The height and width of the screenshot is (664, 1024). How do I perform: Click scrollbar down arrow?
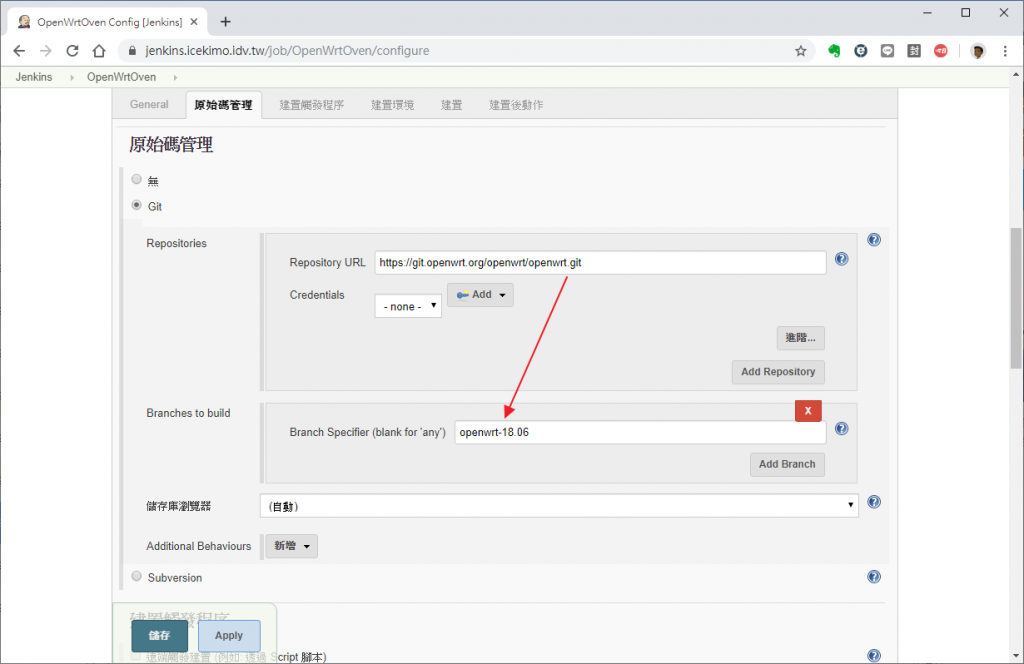(x=1016, y=656)
